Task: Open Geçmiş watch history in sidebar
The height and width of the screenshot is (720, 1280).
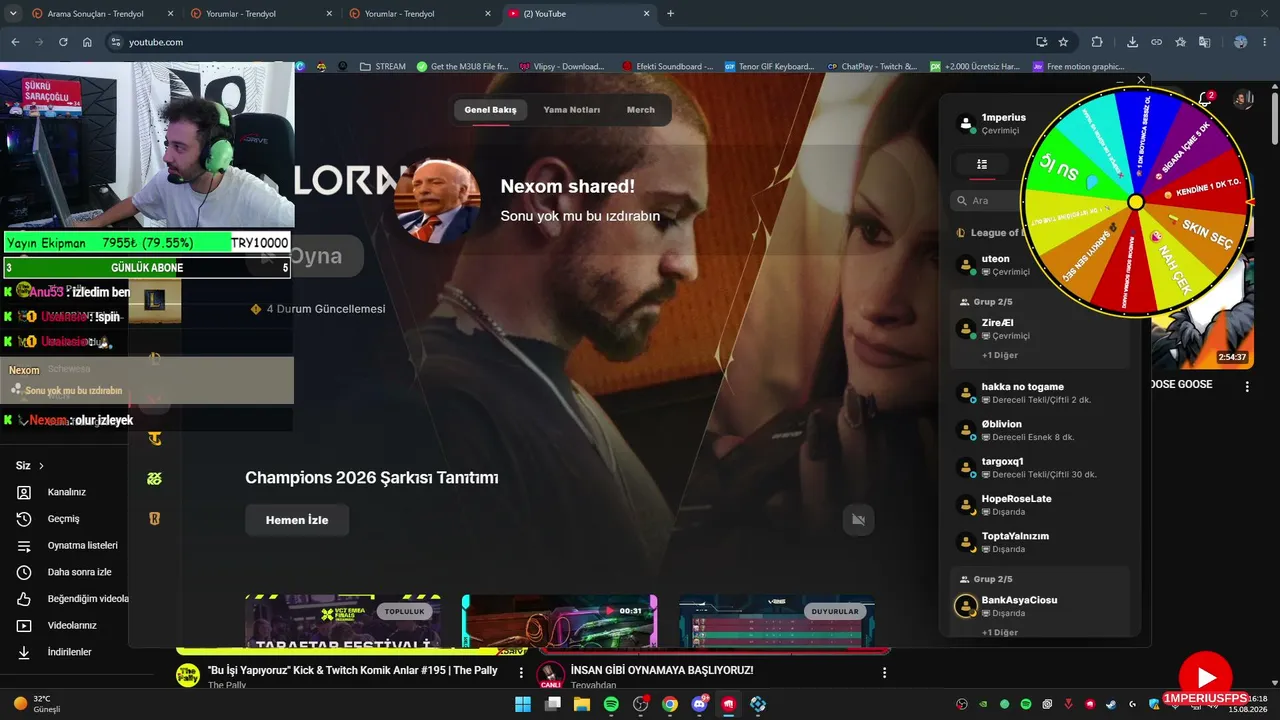Action: point(63,519)
